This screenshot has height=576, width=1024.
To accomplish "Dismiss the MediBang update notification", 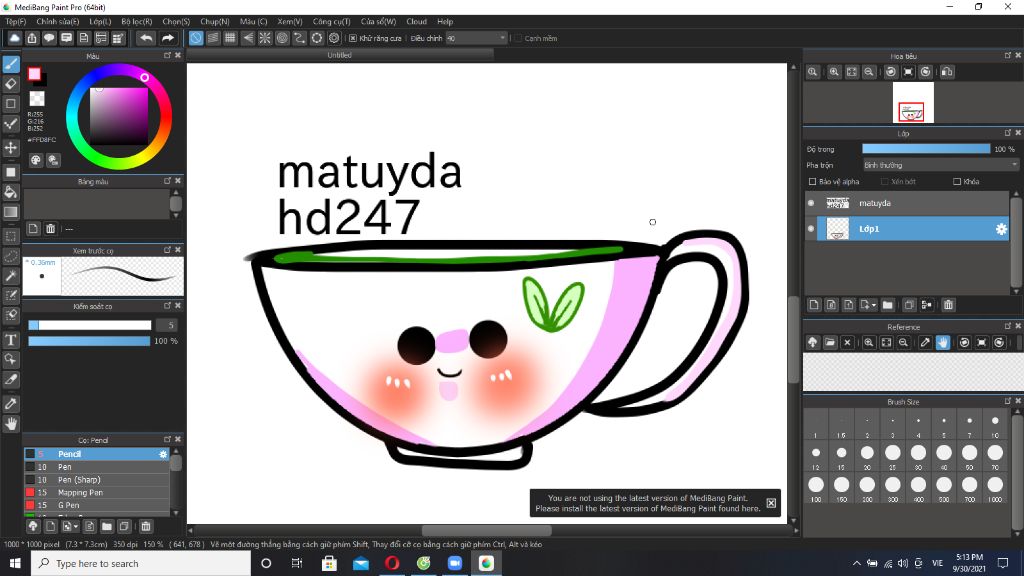I will [x=771, y=503].
